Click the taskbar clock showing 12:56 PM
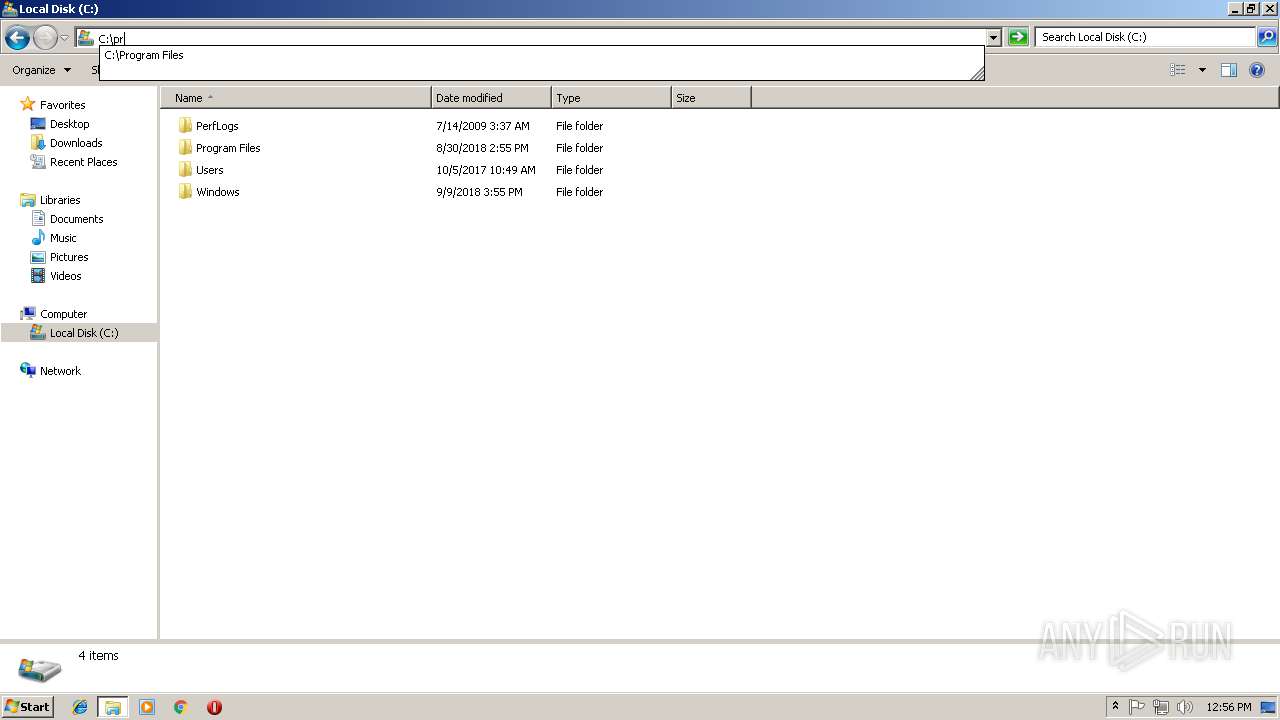 tap(1229, 707)
